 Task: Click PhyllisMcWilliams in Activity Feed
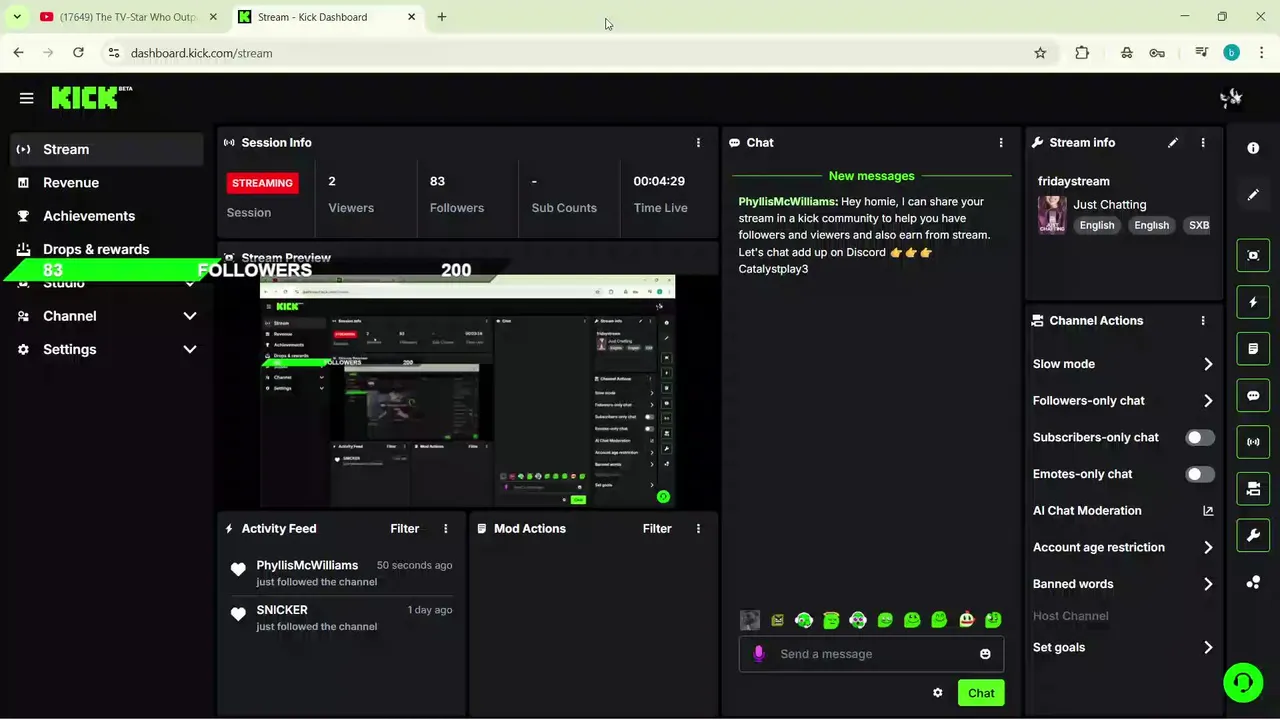click(307, 566)
